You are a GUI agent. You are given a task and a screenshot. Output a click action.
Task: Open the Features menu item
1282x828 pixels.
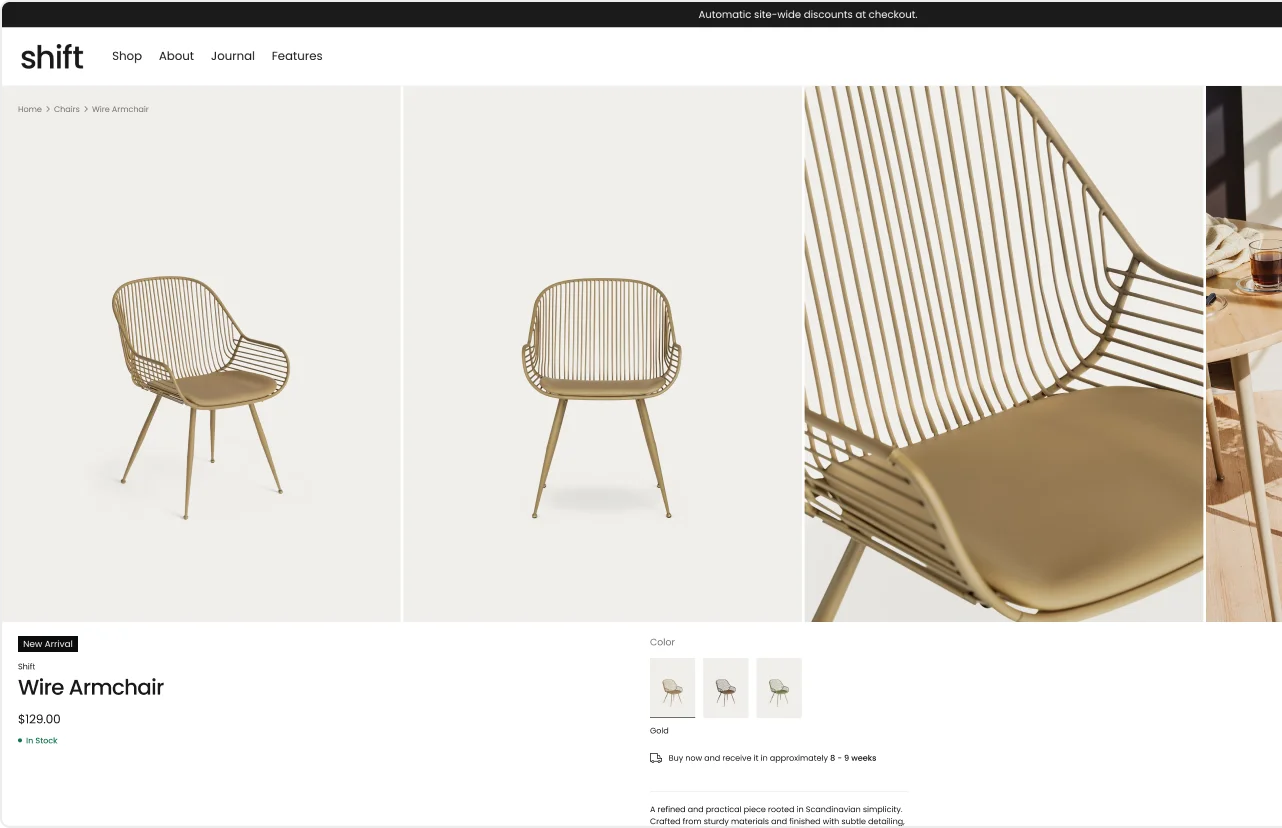297,56
